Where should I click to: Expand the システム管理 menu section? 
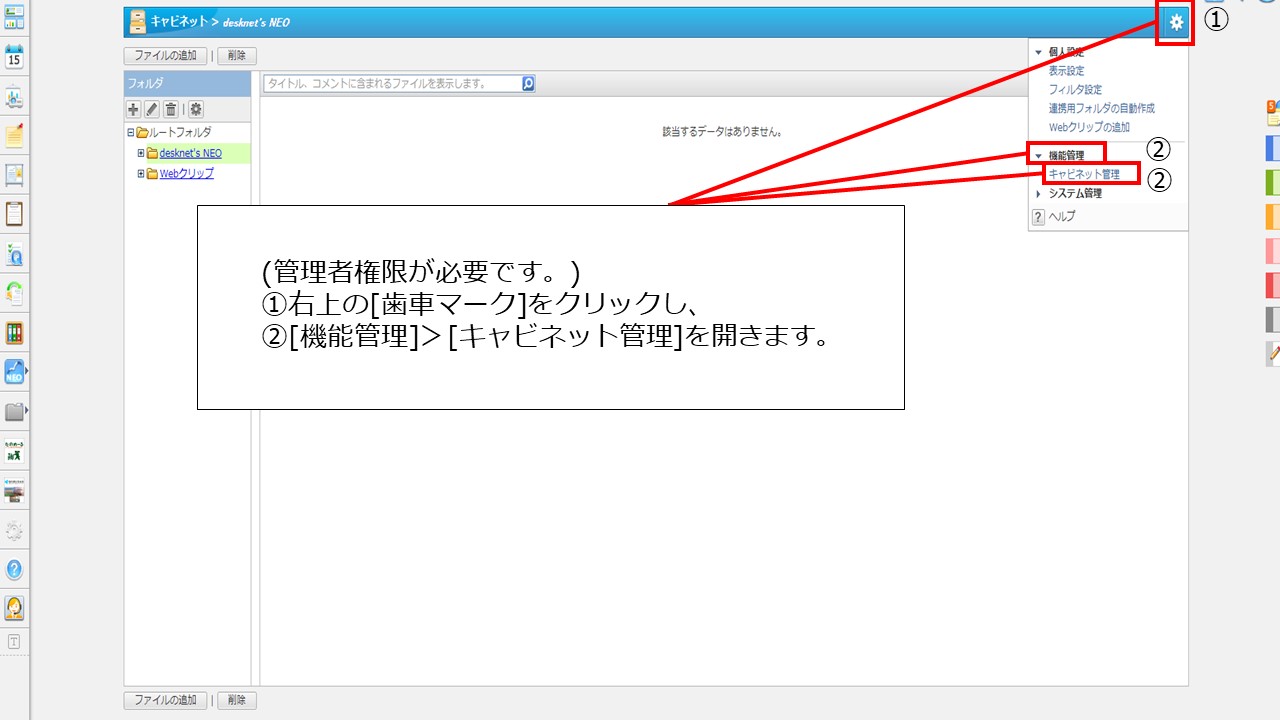(x=1038, y=194)
